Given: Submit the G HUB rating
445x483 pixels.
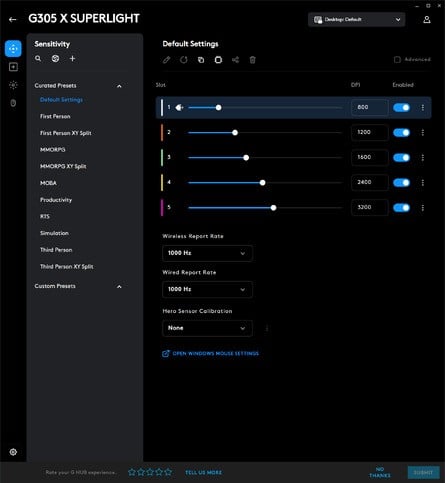Looking at the screenshot, I should 423,472.
